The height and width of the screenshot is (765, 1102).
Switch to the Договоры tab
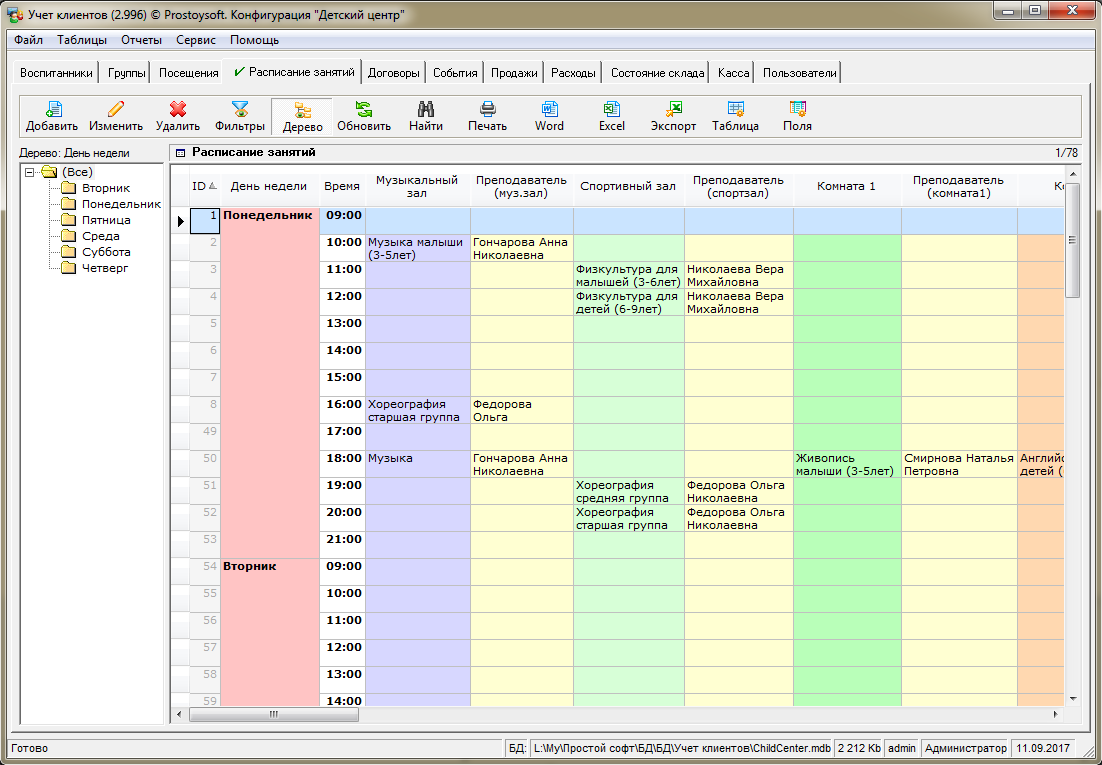pyautogui.click(x=393, y=73)
